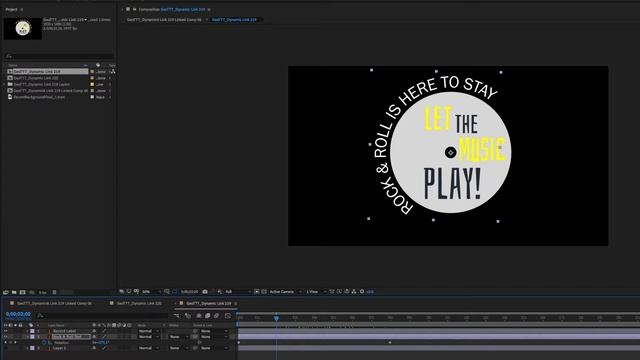The width and height of the screenshot is (640, 360).
Task: Click the label color of Layer 3
Action: tap(32, 348)
